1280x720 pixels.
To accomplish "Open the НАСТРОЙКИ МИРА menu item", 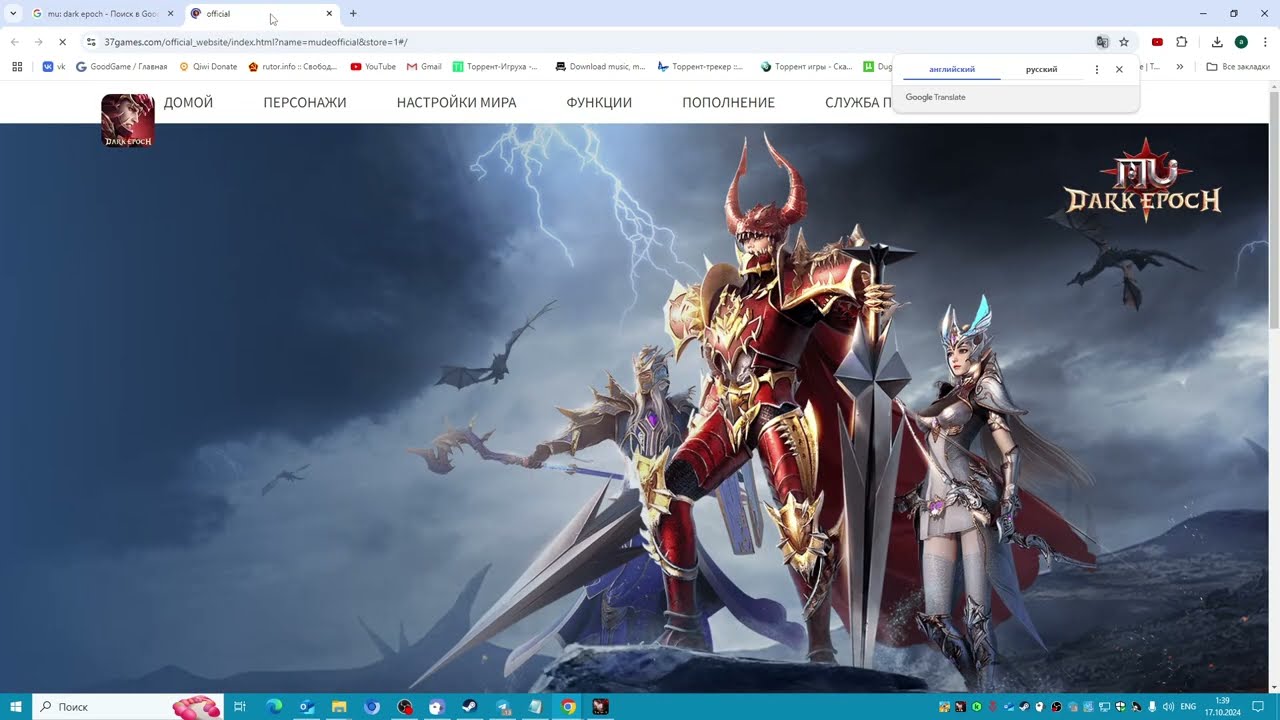I will coord(456,102).
